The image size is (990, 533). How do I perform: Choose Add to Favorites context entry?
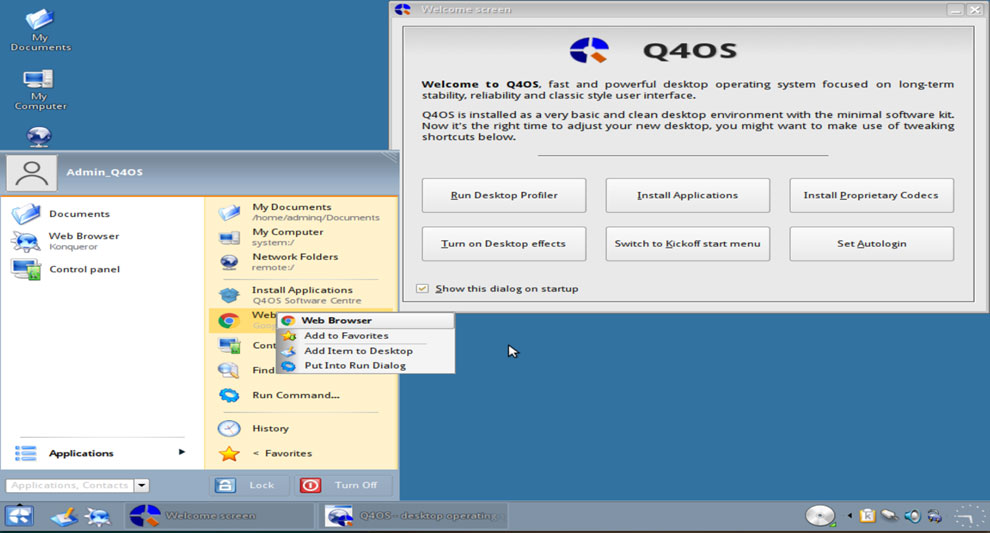click(x=366, y=336)
